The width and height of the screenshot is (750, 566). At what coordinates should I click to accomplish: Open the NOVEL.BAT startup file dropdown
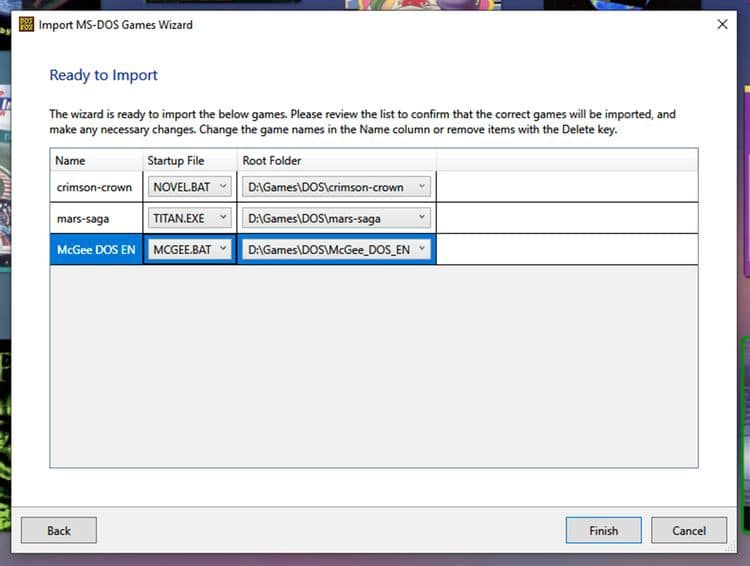pyautogui.click(x=189, y=187)
